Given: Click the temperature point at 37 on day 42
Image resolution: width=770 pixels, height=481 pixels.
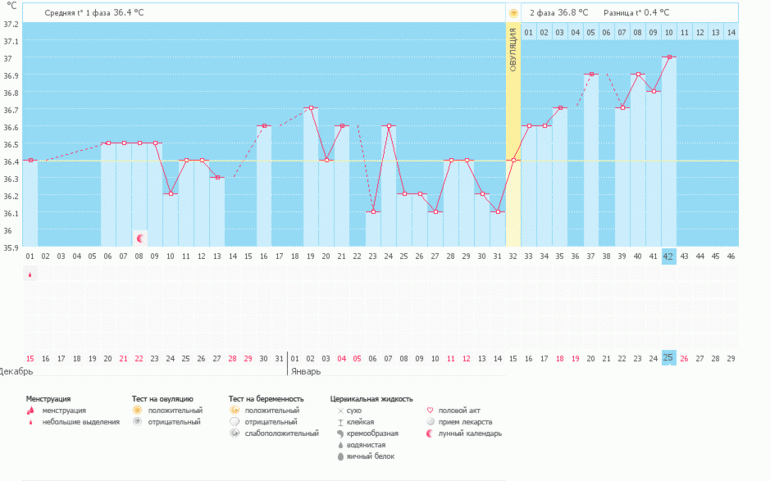Looking at the screenshot, I should click(669, 57).
